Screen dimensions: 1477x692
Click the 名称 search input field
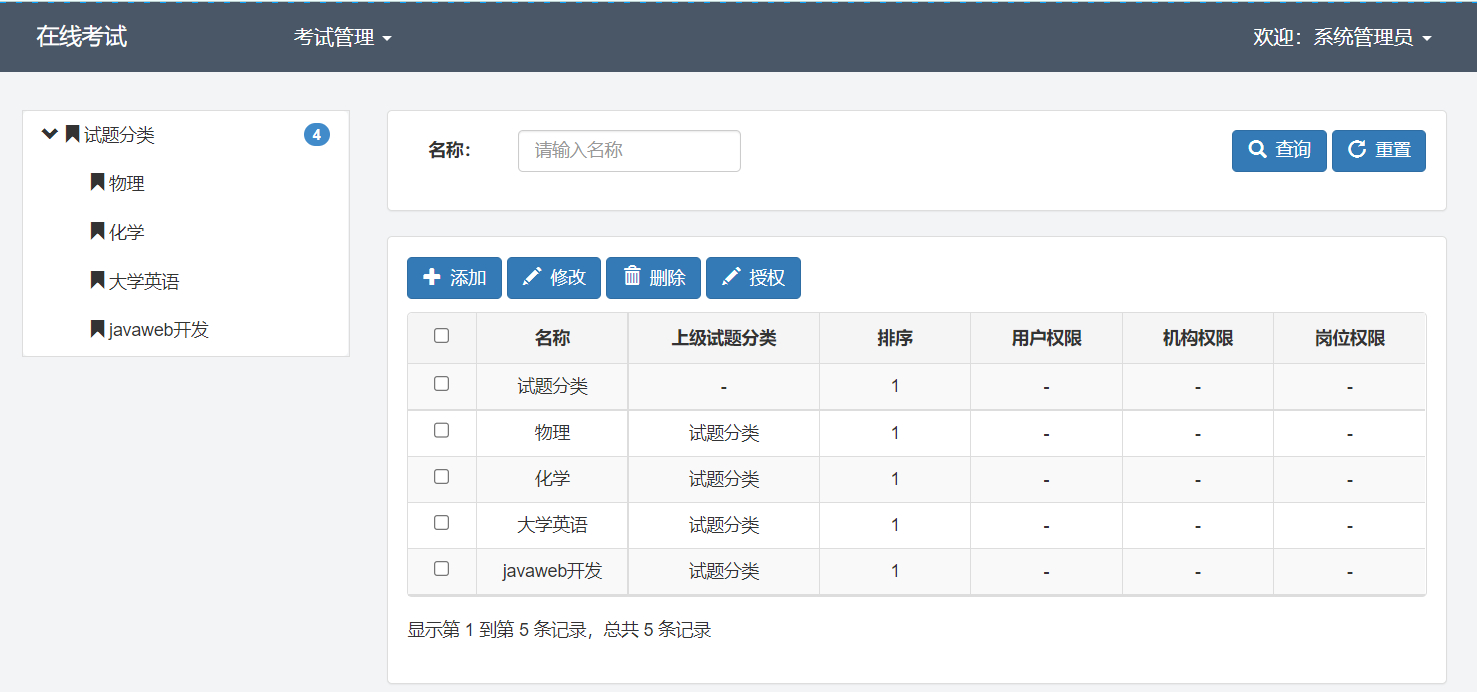click(x=629, y=151)
